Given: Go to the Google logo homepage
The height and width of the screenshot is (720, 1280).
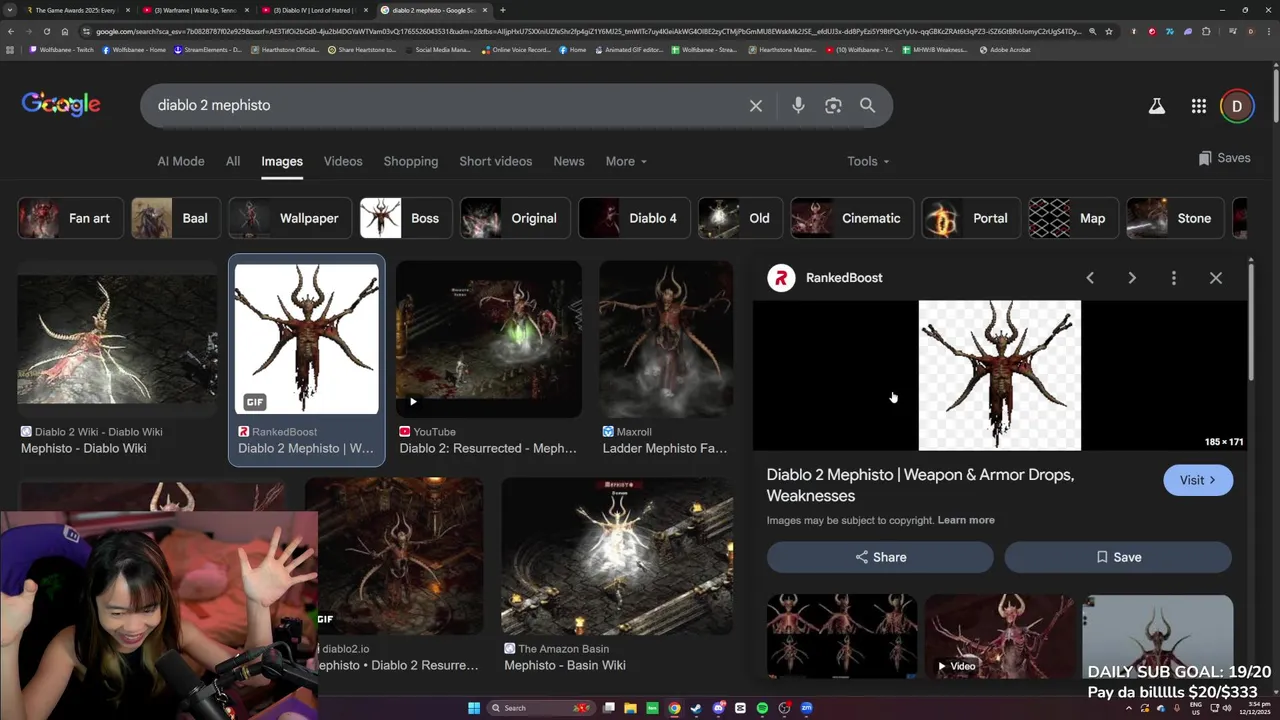Looking at the screenshot, I should [61, 104].
